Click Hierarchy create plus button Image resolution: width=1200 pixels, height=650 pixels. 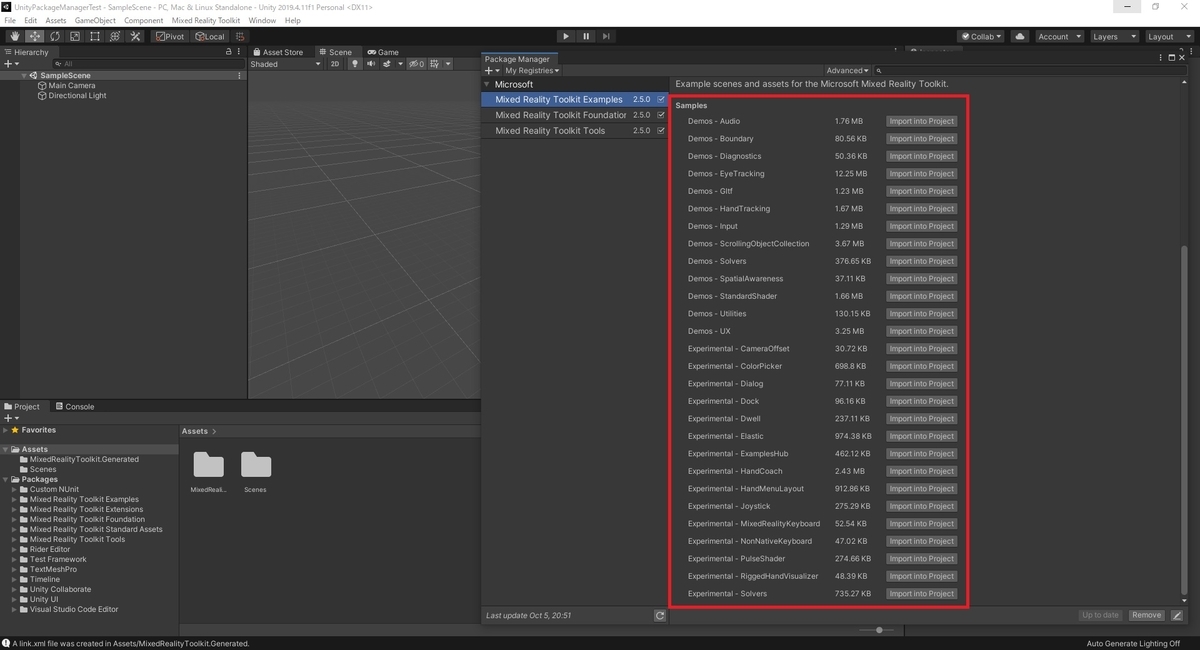click(11, 64)
